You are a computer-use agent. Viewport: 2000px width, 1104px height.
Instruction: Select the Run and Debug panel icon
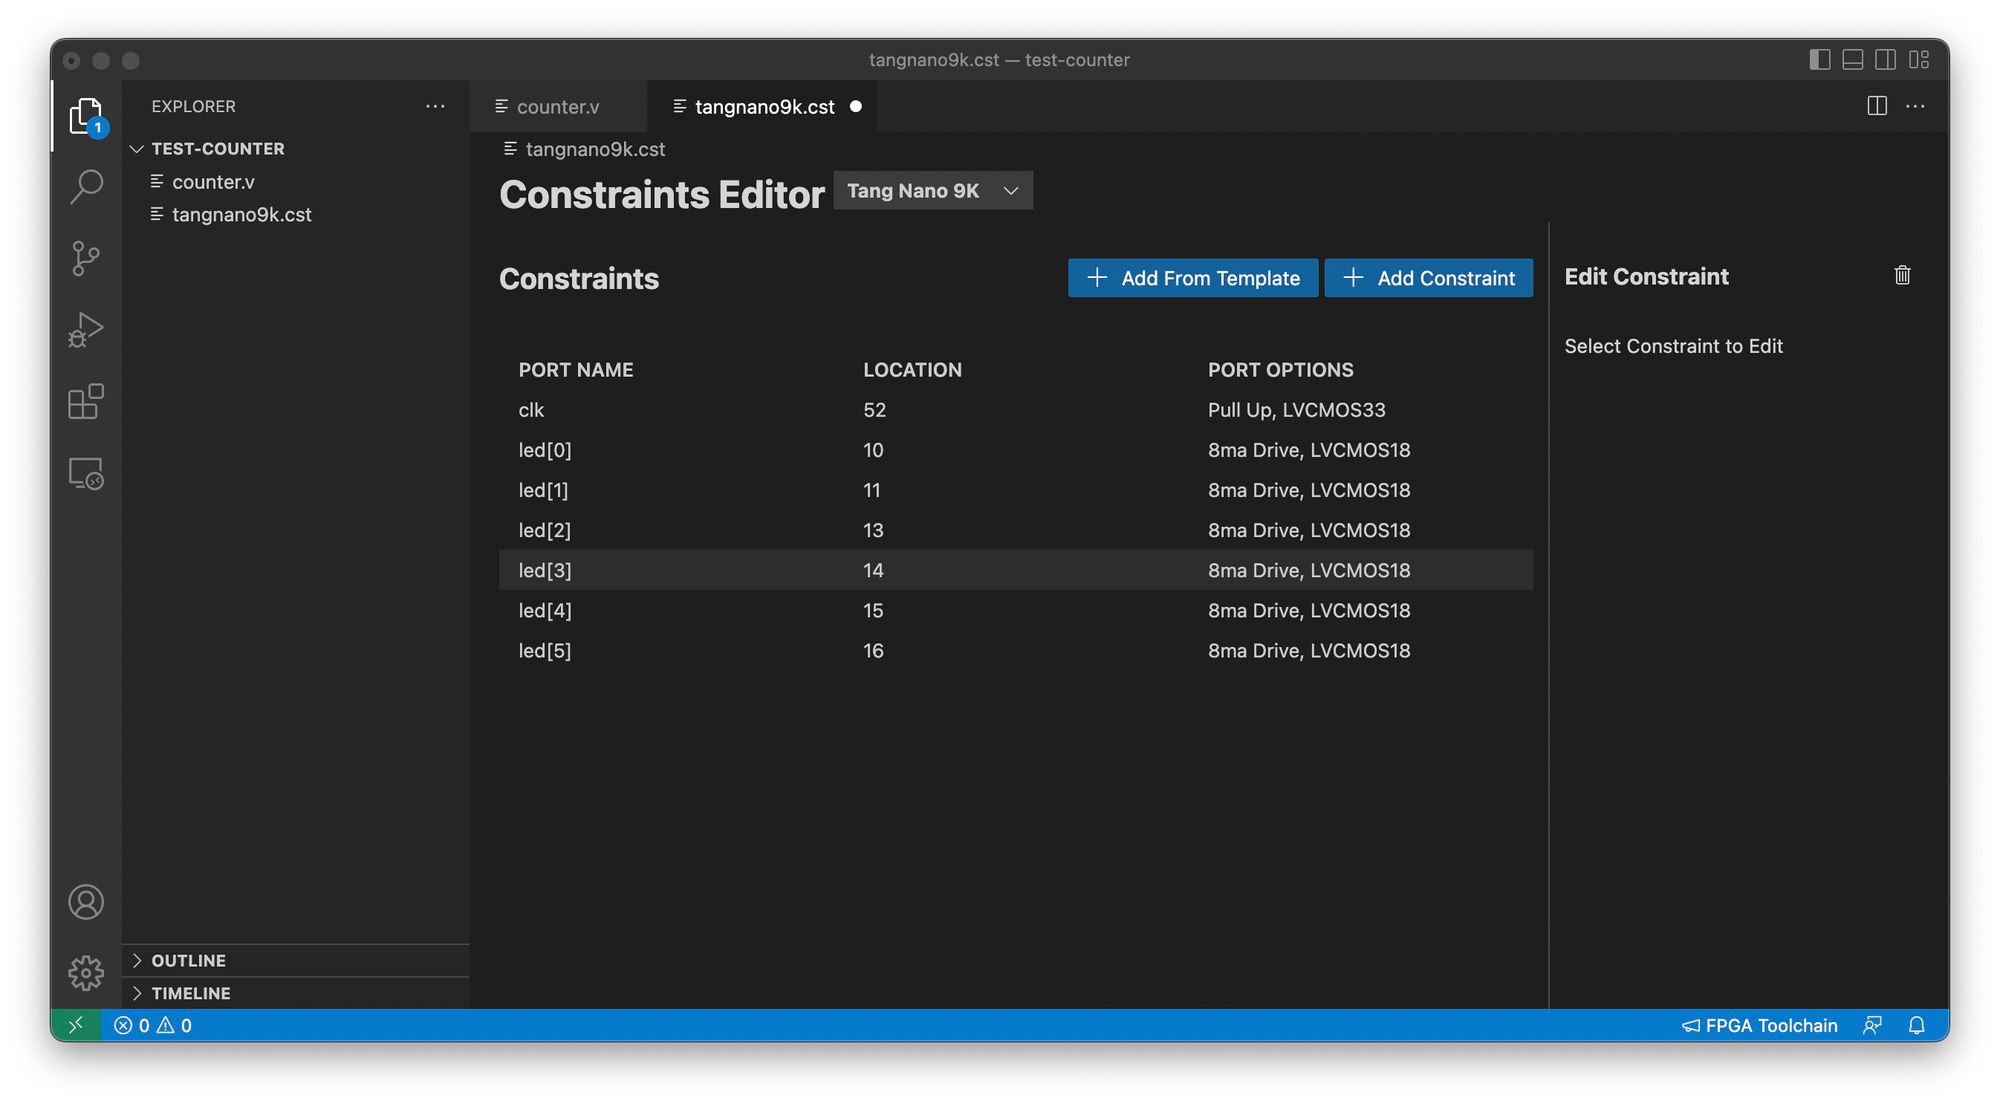[84, 328]
